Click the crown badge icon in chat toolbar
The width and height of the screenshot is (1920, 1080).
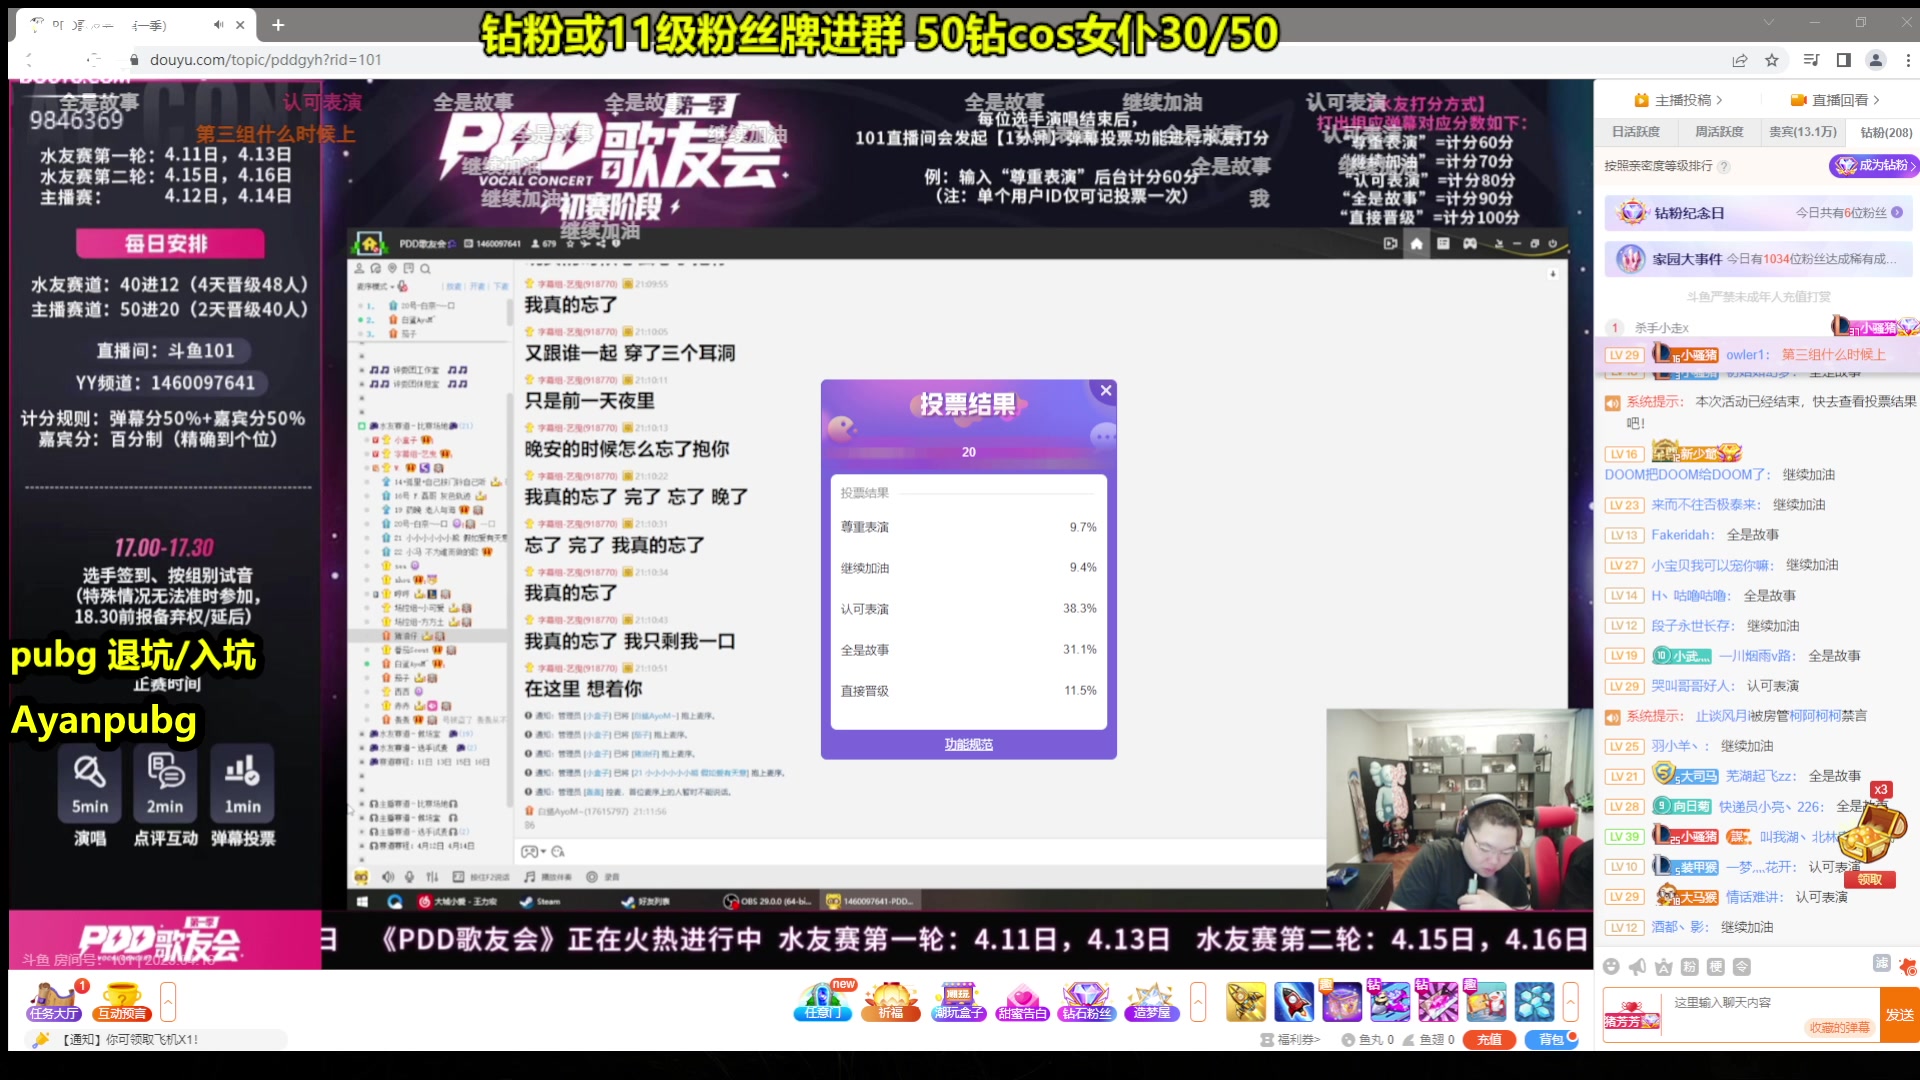[x=1663, y=966]
